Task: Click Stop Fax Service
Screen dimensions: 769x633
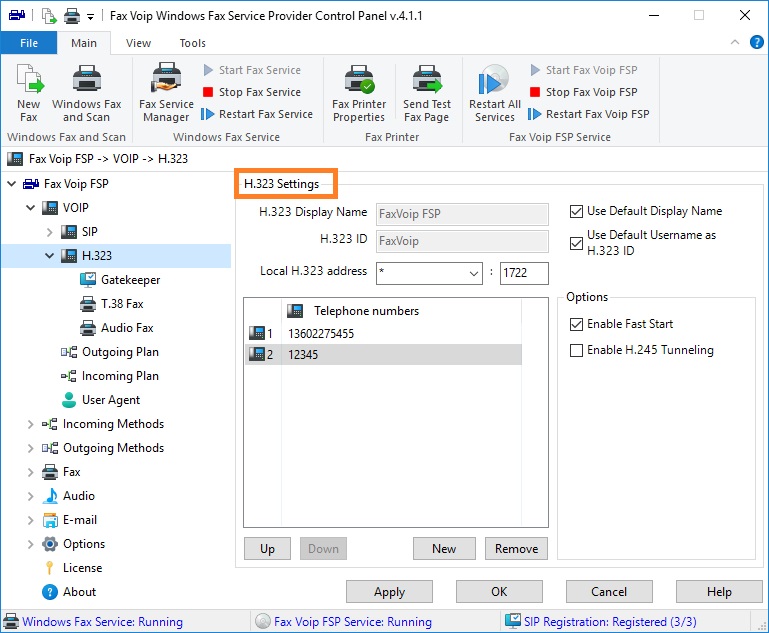Action: click(252, 92)
